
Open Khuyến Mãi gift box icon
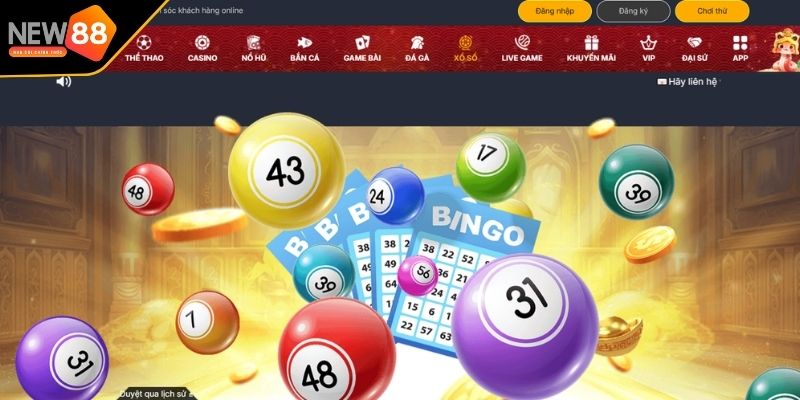coord(591,42)
